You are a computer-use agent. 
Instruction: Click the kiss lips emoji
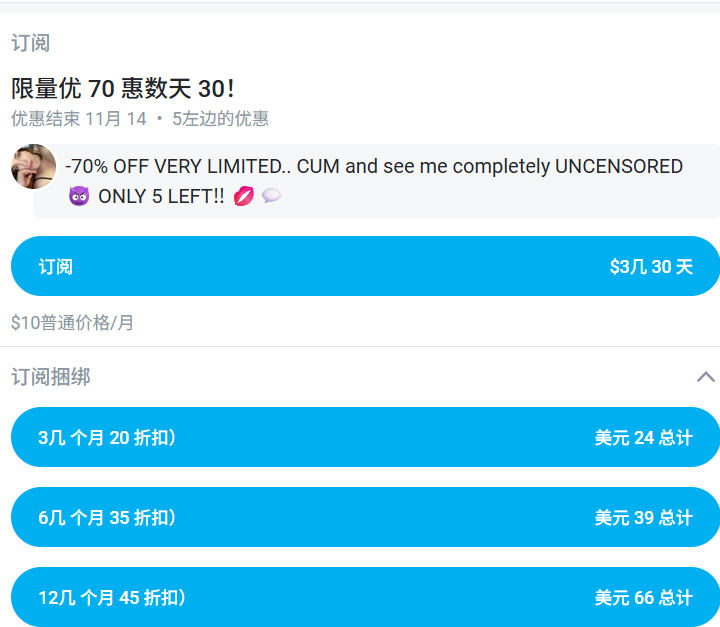243,196
